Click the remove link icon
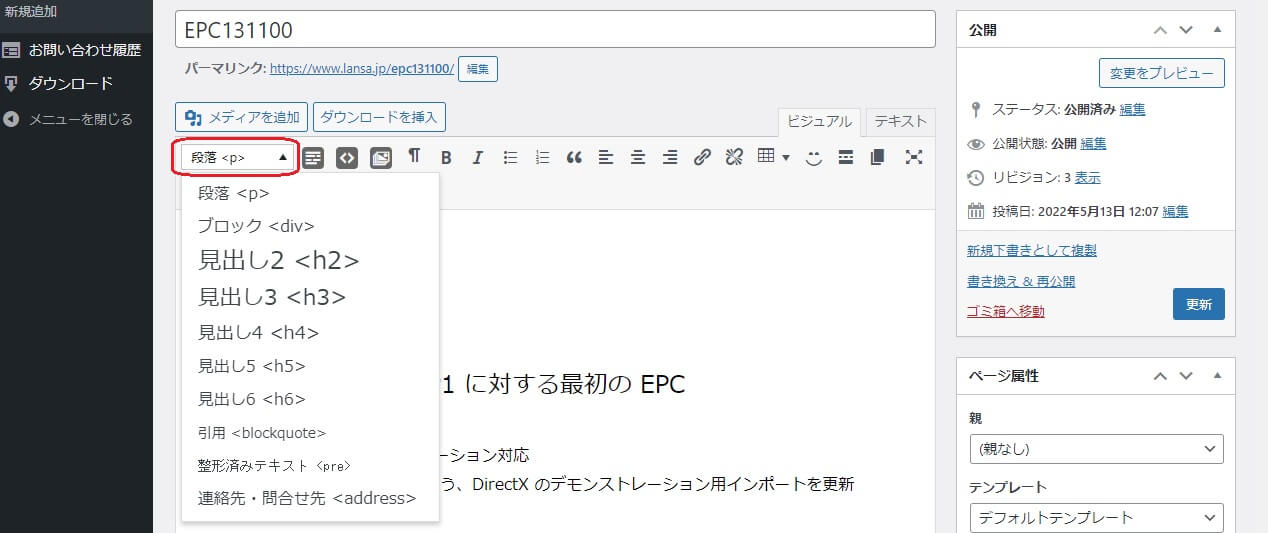The width and height of the screenshot is (1268, 533). [734, 157]
